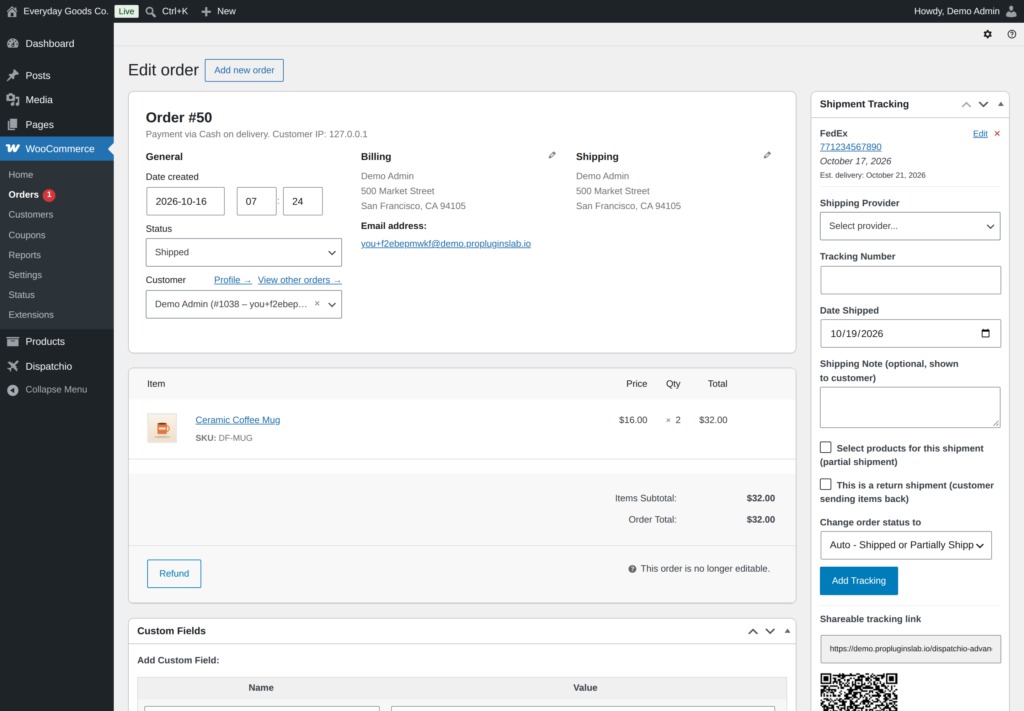Collapse the Custom Fields panel

(788, 631)
